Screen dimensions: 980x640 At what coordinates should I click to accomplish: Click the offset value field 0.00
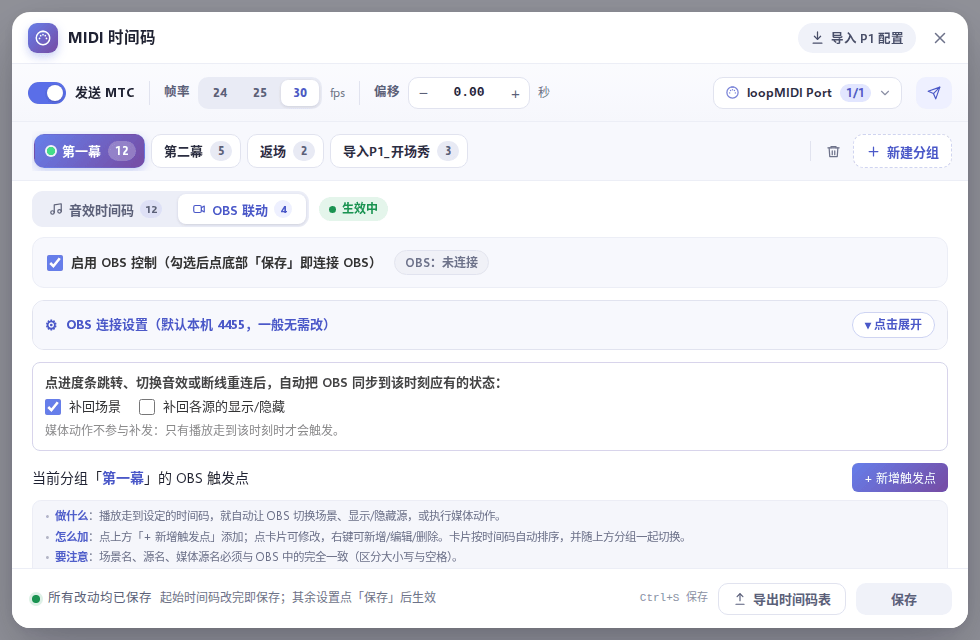pos(469,92)
